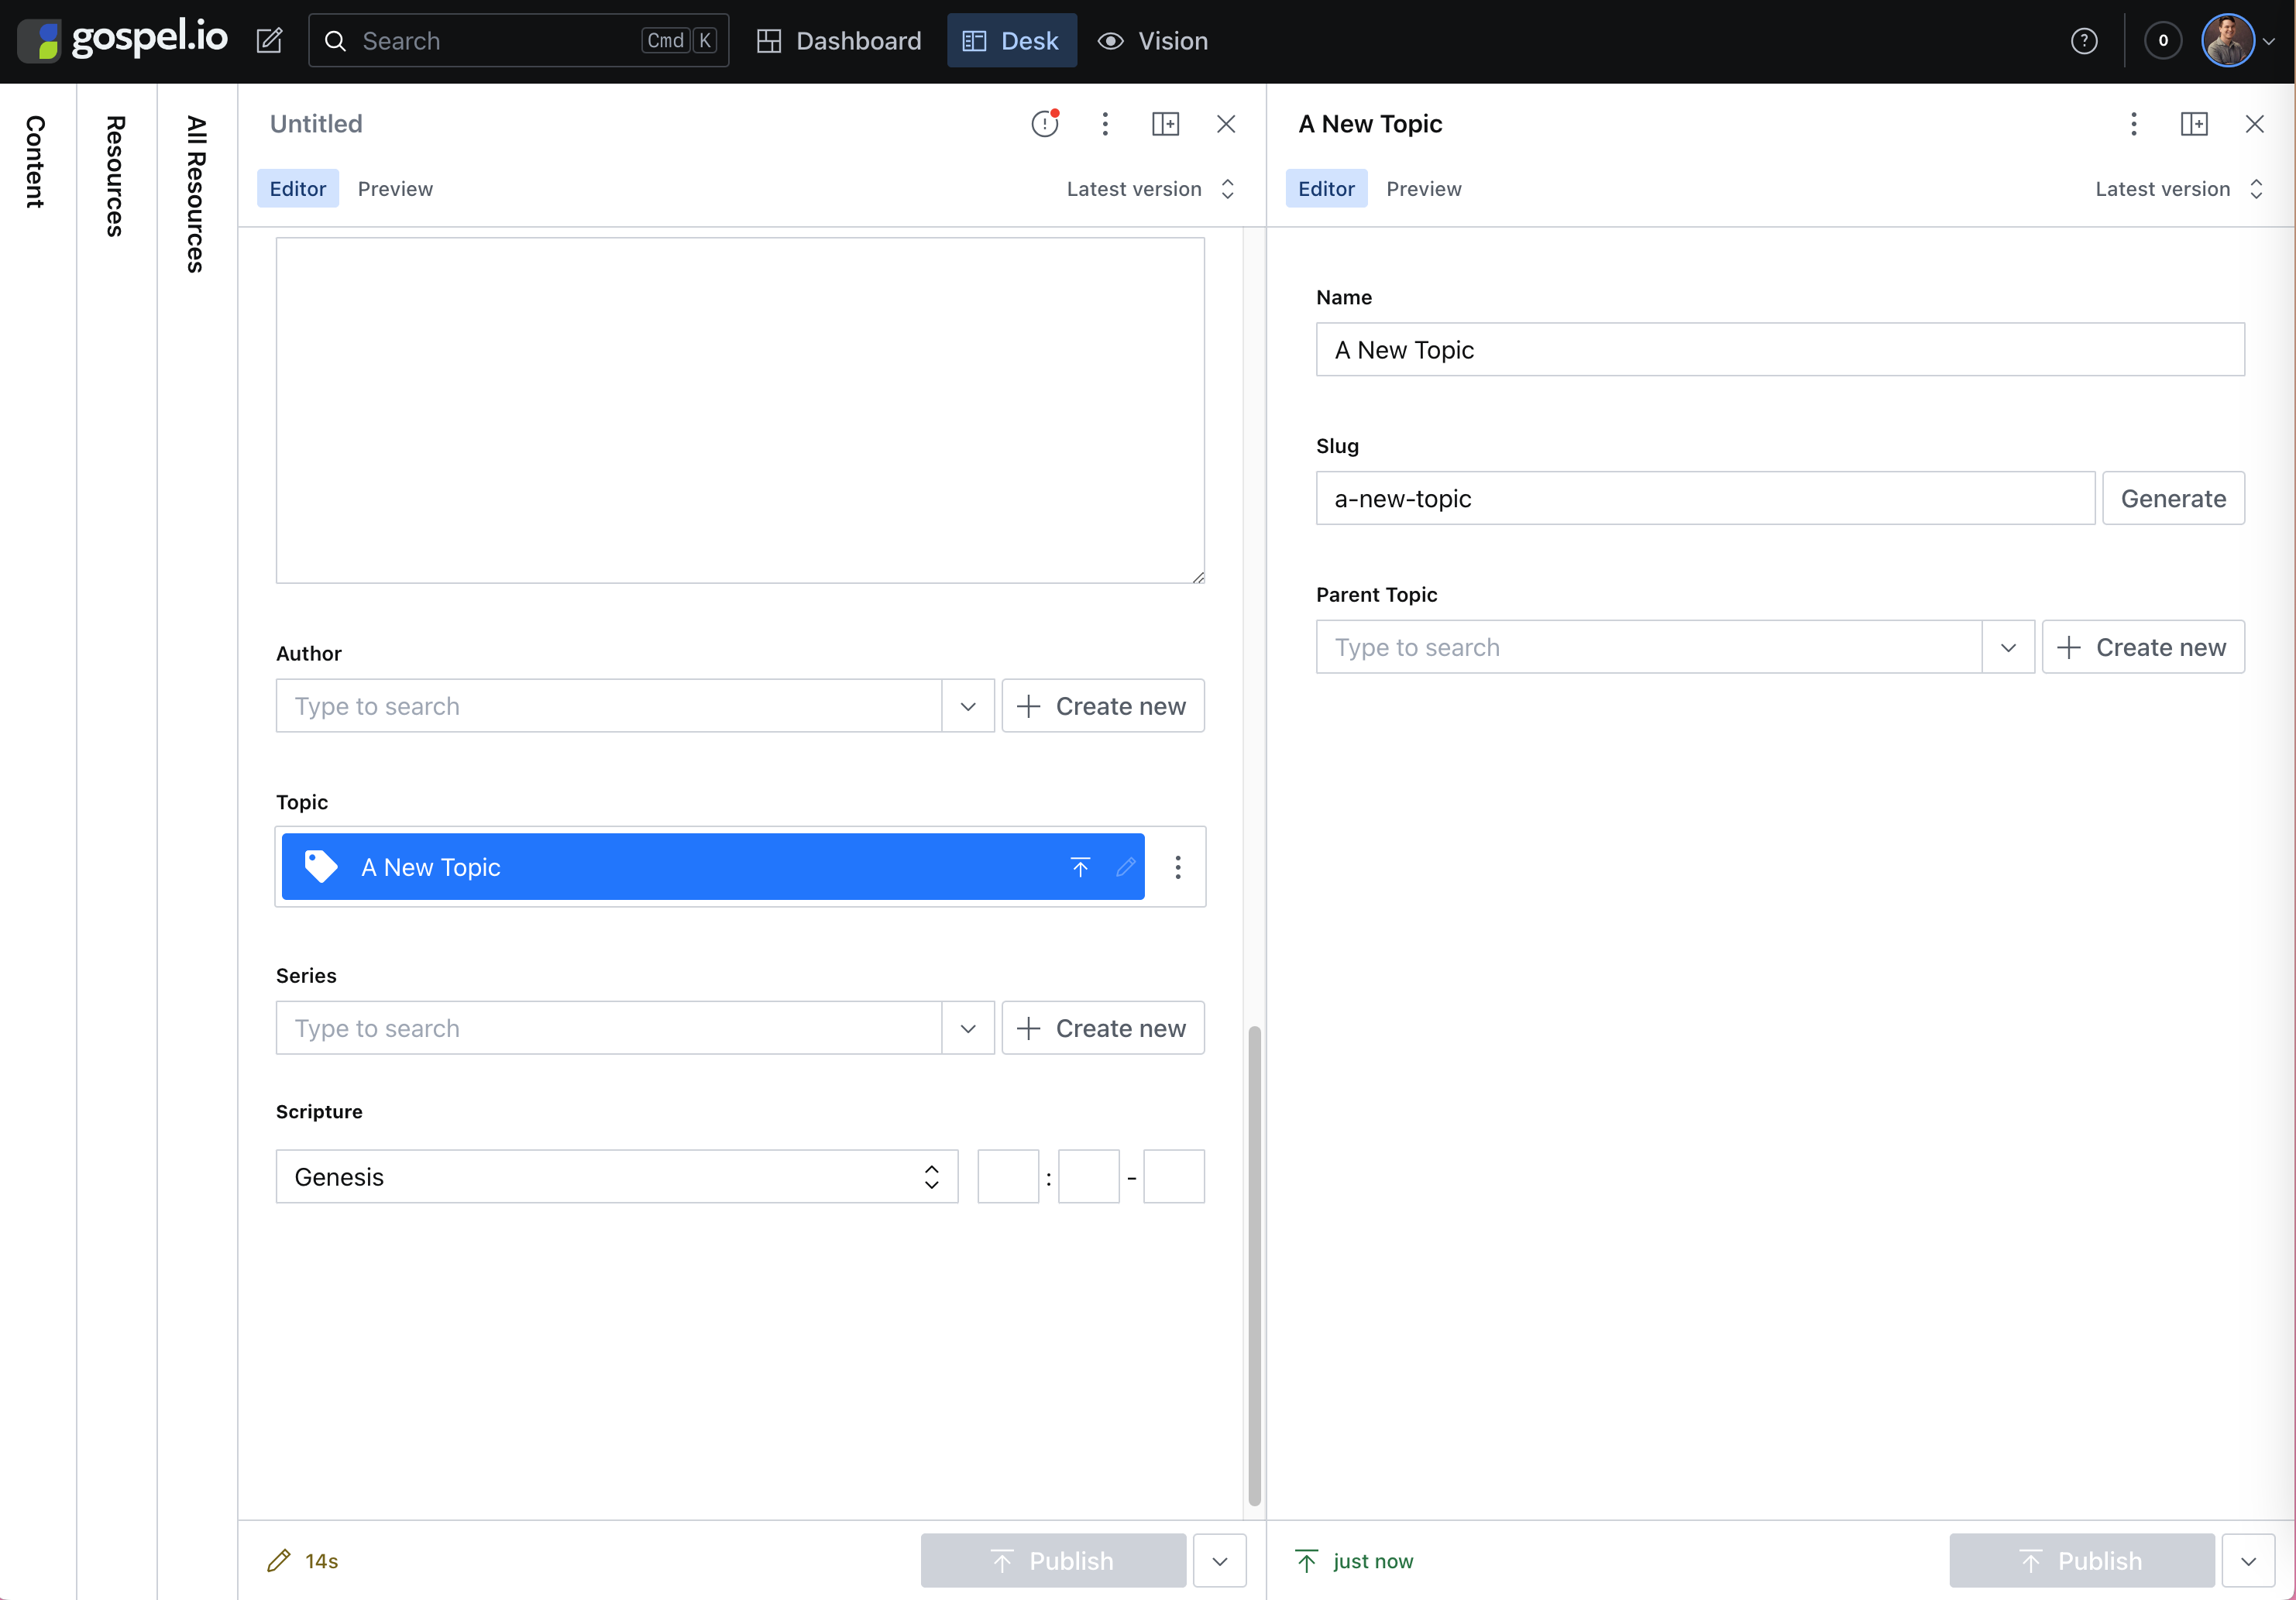2296x1600 pixels.
Task: Select Preview tab in Untitled pane
Action: point(395,188)
